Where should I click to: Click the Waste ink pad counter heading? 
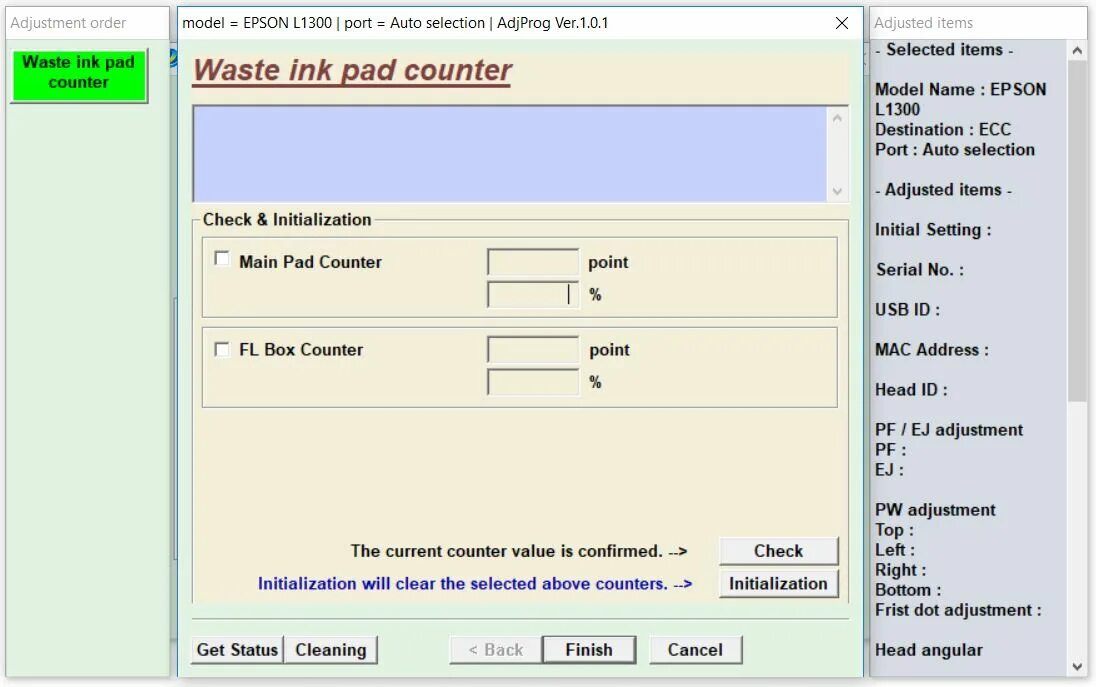pyautogui.click(x=352, y=71)
